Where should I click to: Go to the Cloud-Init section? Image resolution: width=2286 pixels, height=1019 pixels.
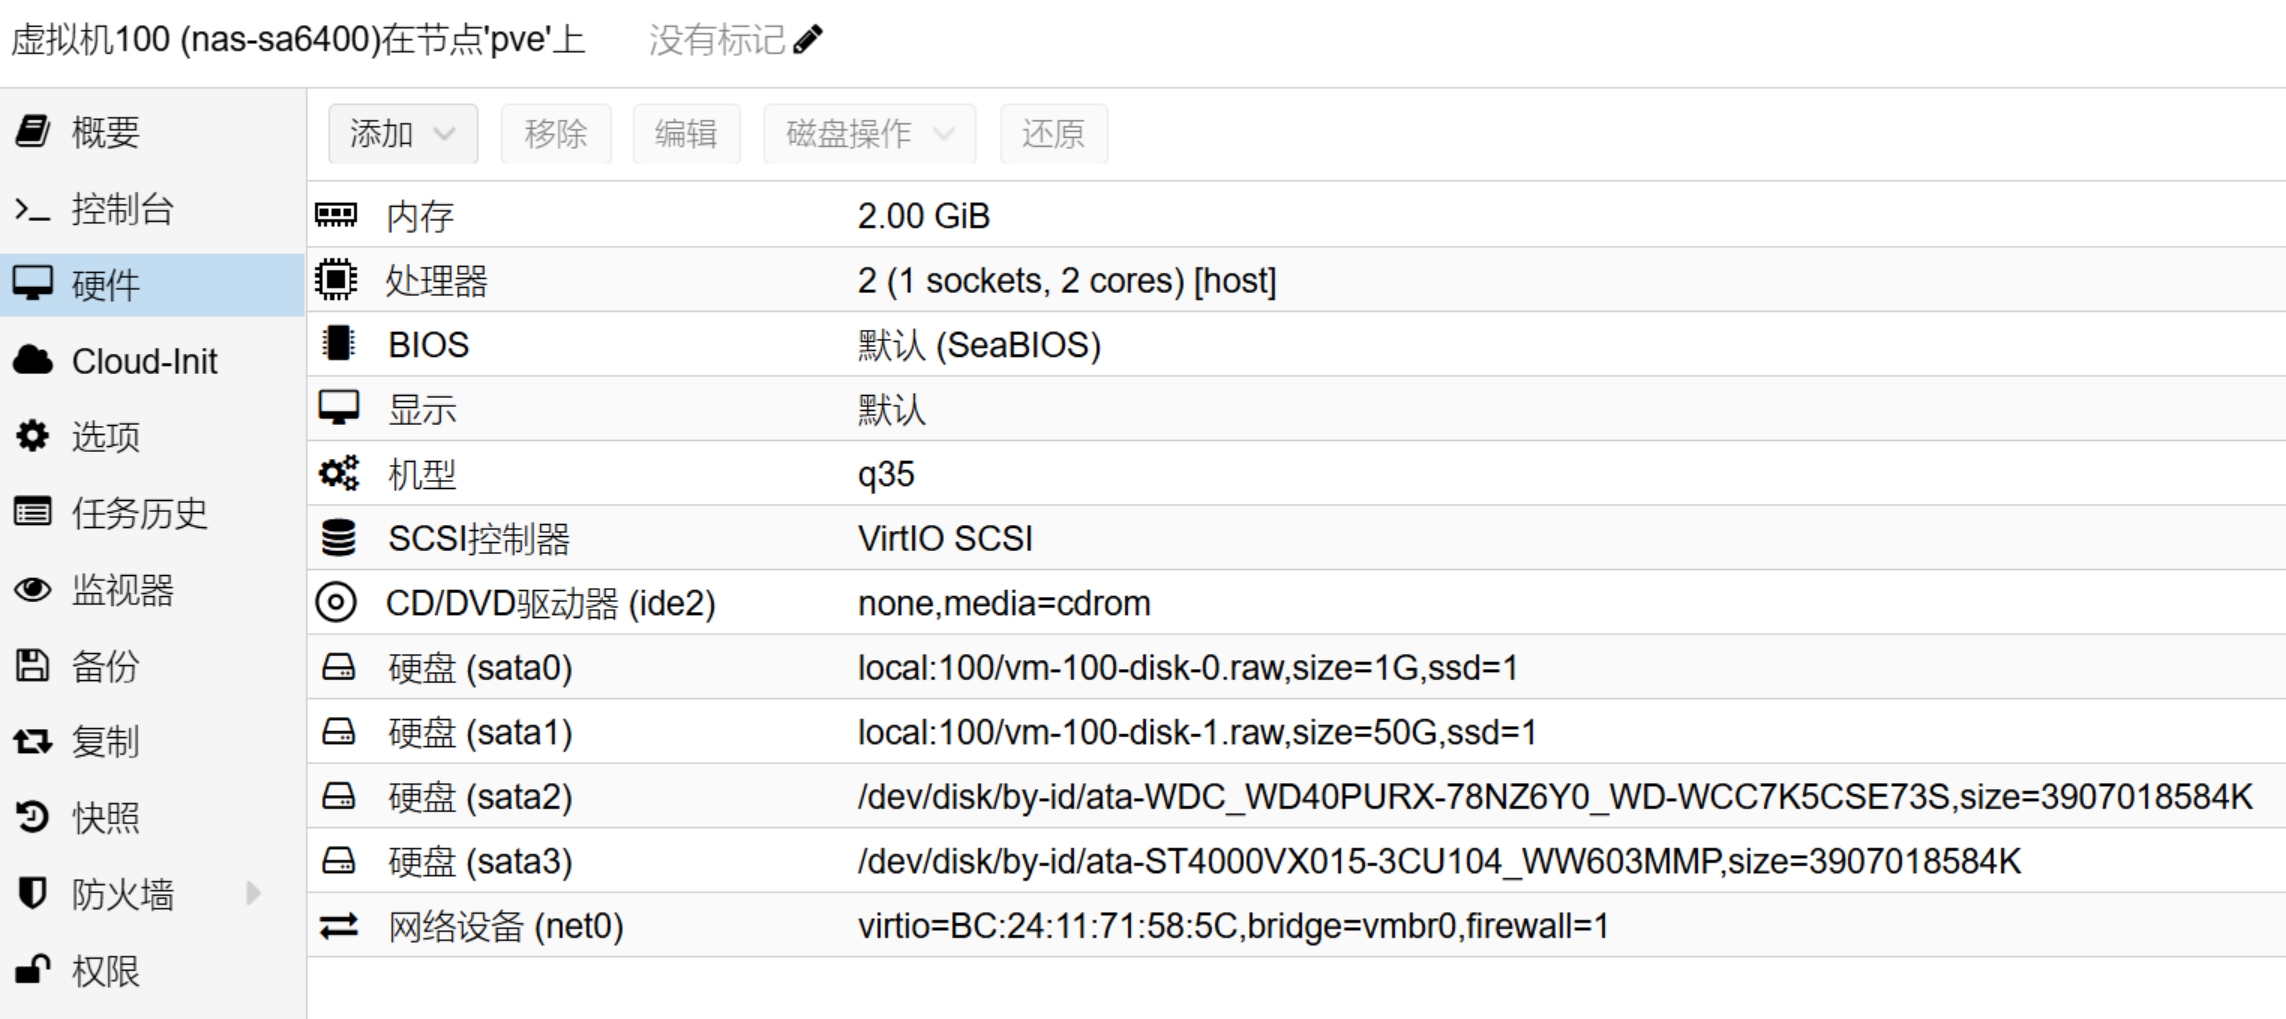[x=144, y=361]
